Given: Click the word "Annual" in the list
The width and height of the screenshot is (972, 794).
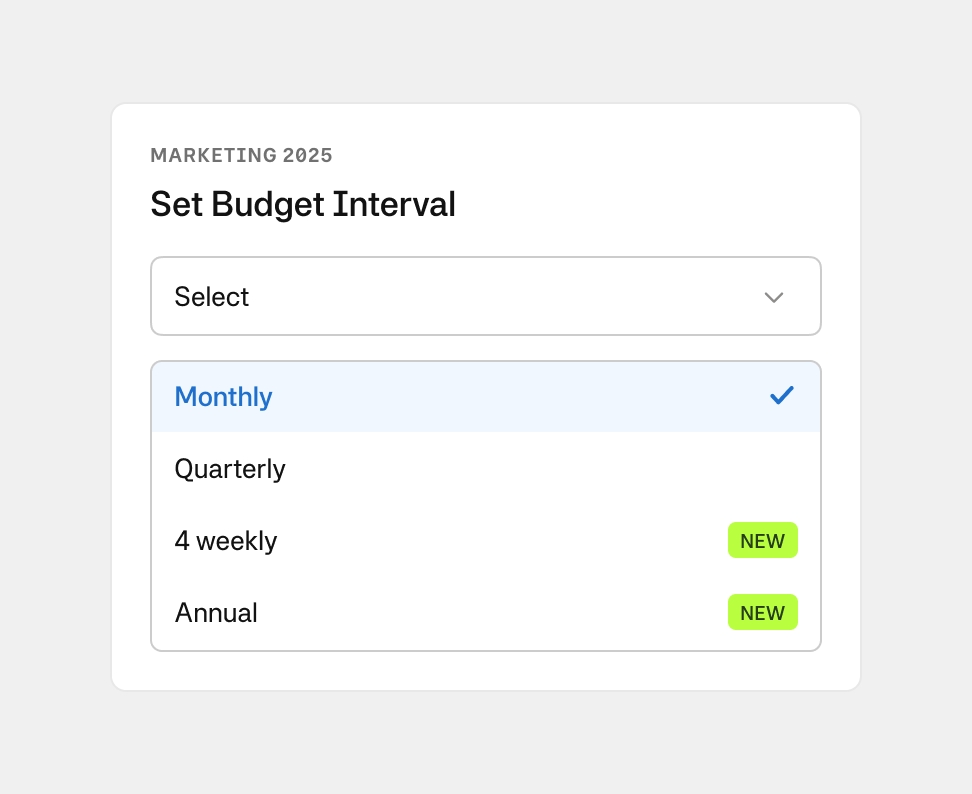Looking at the screenshot, I should click(x=216, y=613).
